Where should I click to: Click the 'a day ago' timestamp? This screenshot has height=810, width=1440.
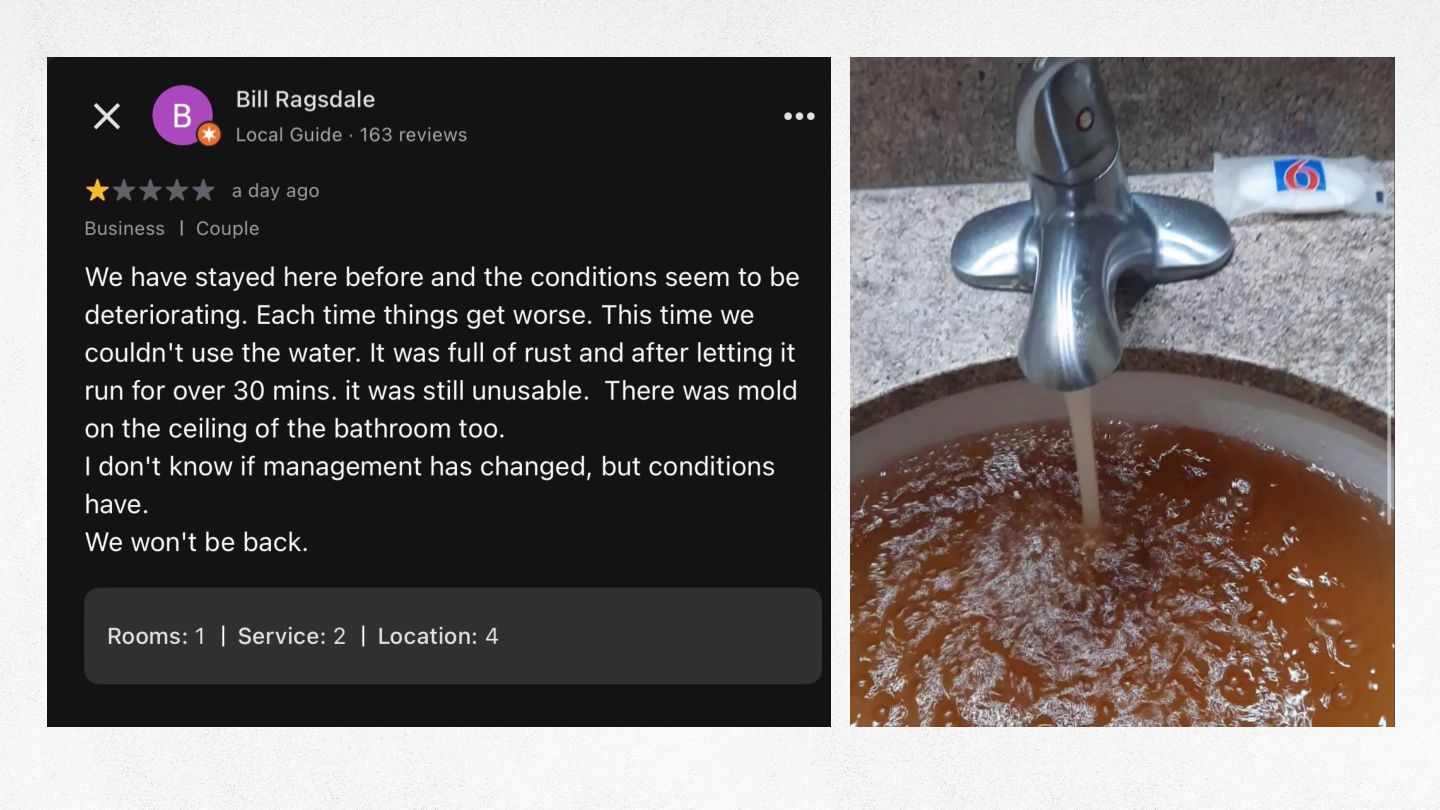tap(275, 191)
